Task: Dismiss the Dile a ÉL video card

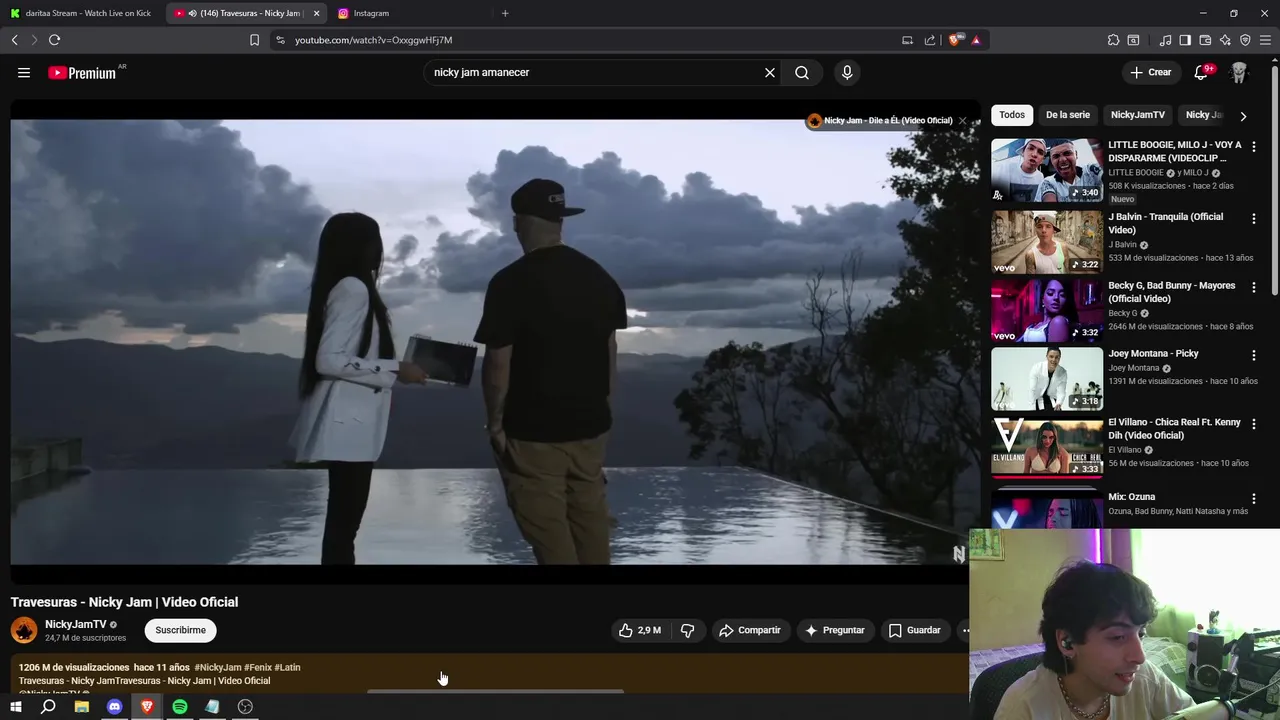Action: (962, 121)
